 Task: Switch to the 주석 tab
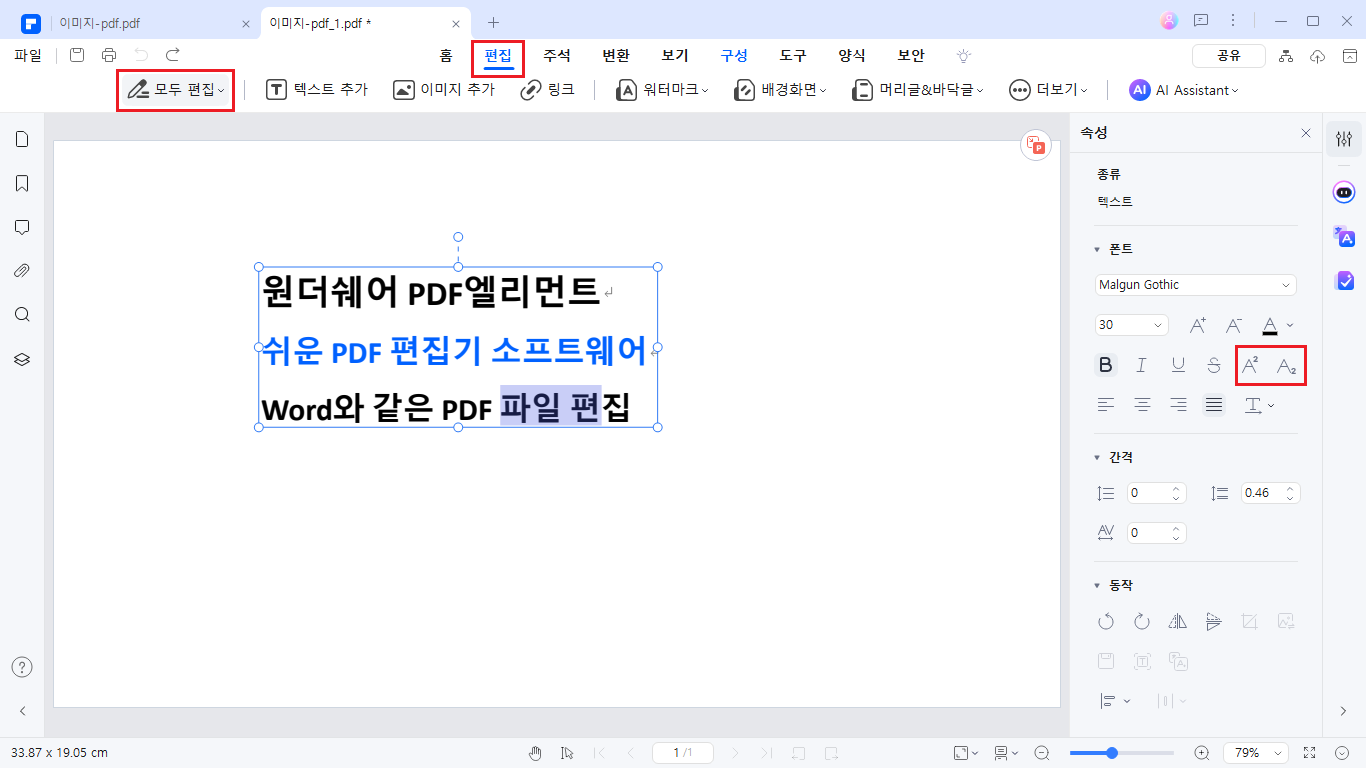[x=557, y=56]
